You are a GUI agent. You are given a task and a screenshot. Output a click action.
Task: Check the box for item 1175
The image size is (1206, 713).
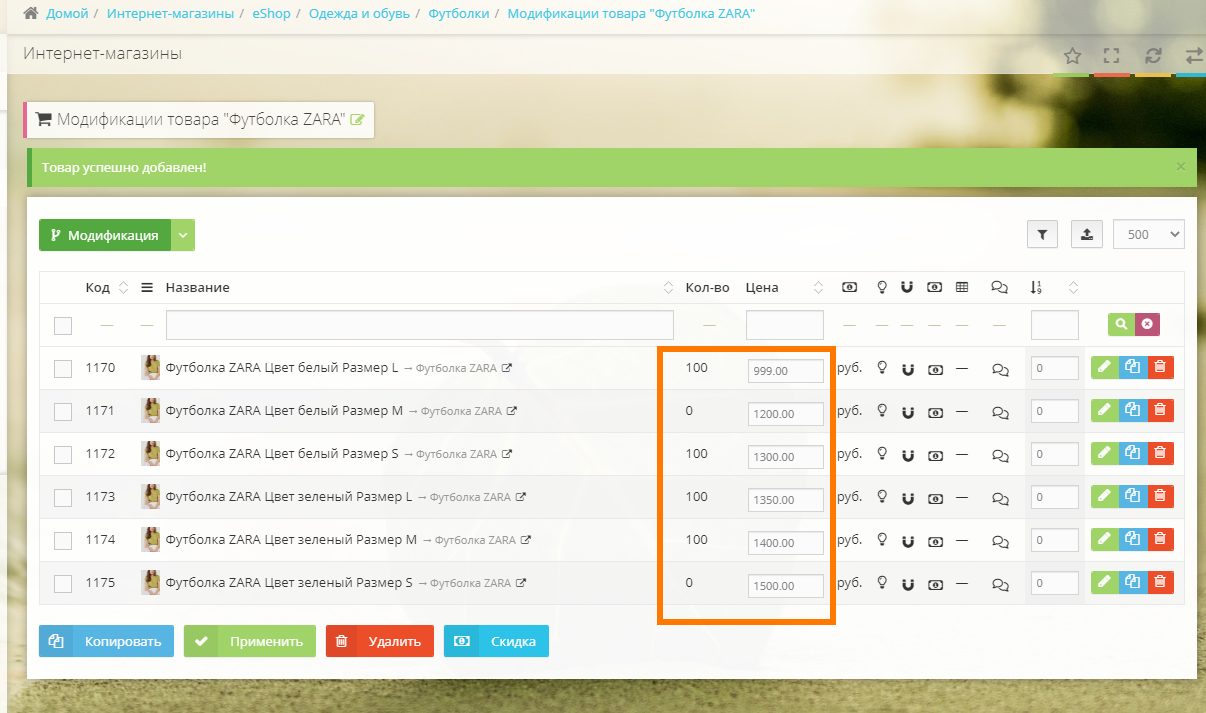pyautogui.click(x=63, y=583)
